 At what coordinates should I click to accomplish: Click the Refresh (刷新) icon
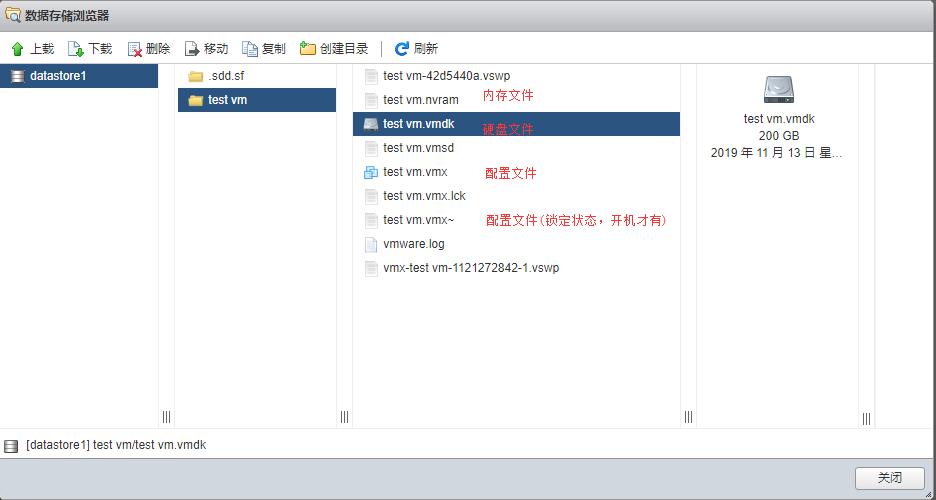click(x=402, y=49)
